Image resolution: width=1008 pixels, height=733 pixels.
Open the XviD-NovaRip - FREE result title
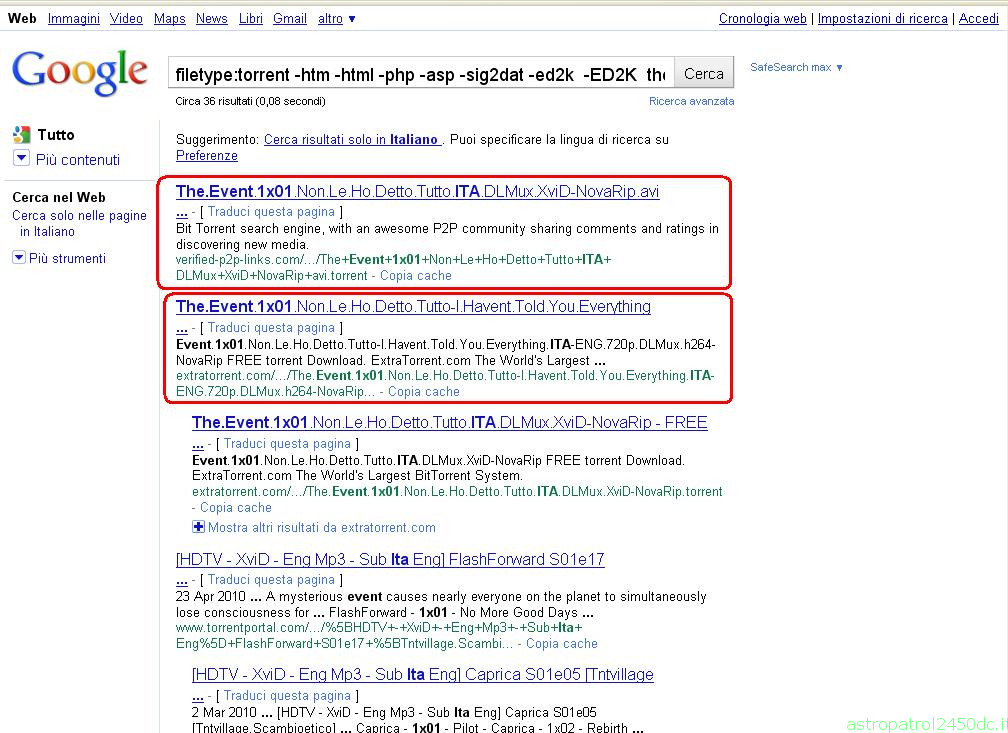(449, 422)
